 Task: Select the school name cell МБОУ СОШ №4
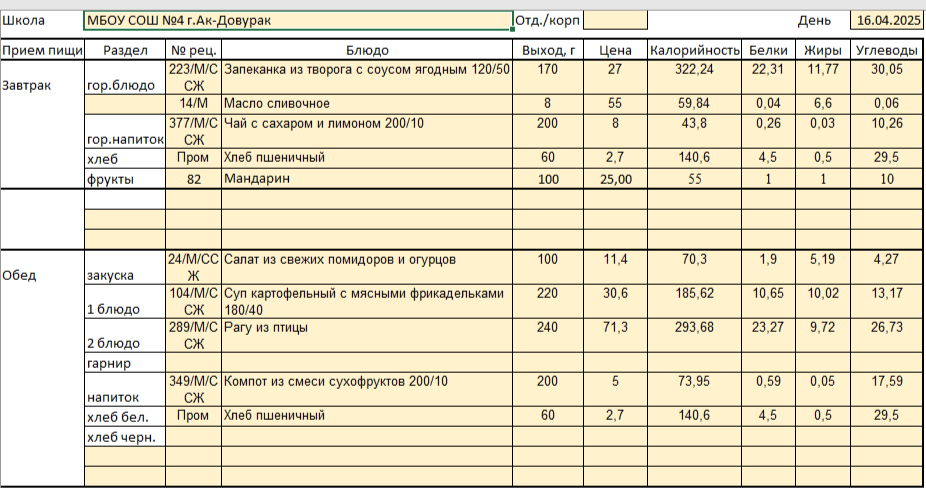coord(297,21)
